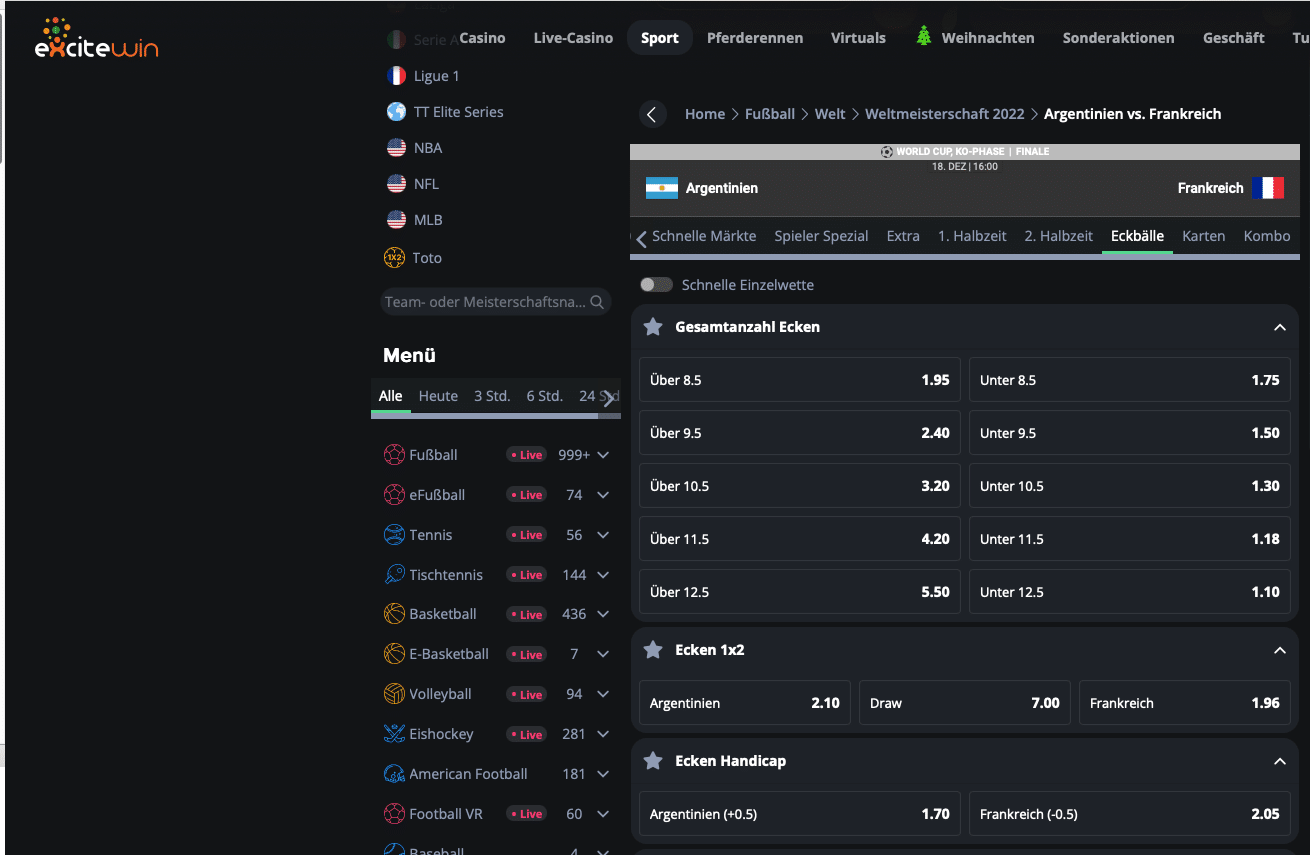Bet on Draw corners at 7.00
This screenshot has width=1310, height=855.
tap(965, 703)
